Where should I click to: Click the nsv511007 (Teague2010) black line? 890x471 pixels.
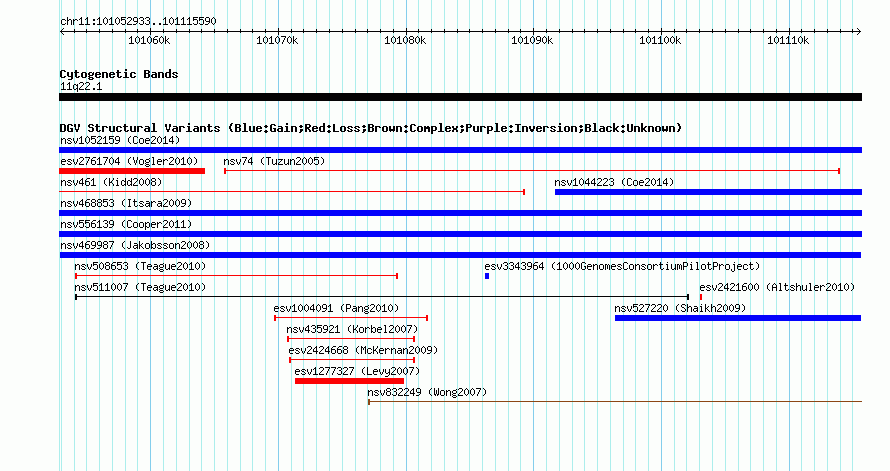coord(382,297)
